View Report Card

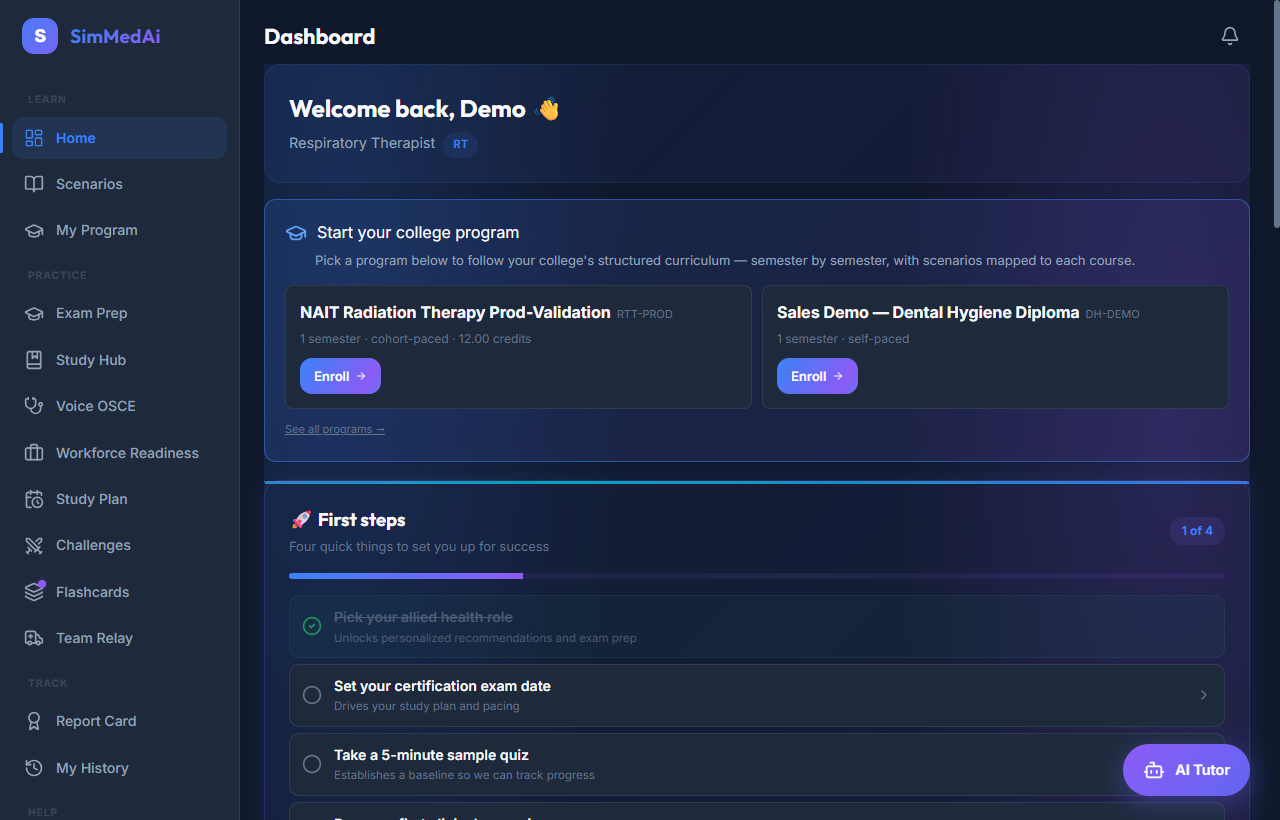coord(120,721)
